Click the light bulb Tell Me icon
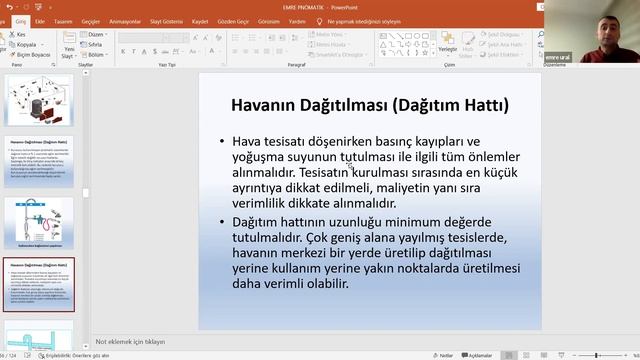The width and height of the screenshot is (640, 360). click(x=319, y=22)
